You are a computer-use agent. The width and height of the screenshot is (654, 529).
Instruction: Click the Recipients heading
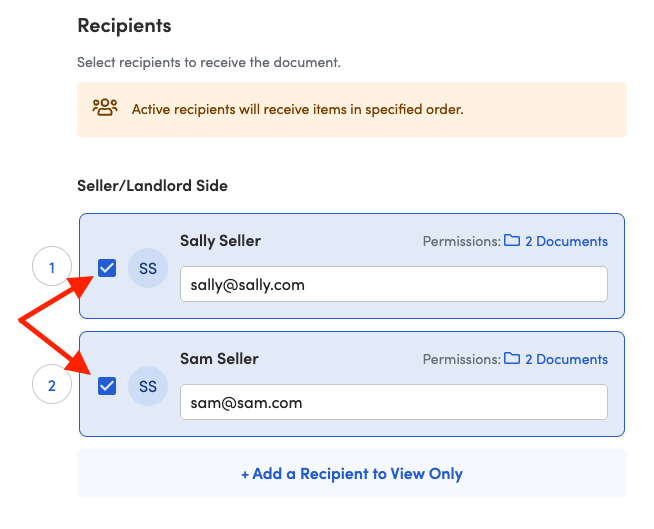[x=124, y=25]
